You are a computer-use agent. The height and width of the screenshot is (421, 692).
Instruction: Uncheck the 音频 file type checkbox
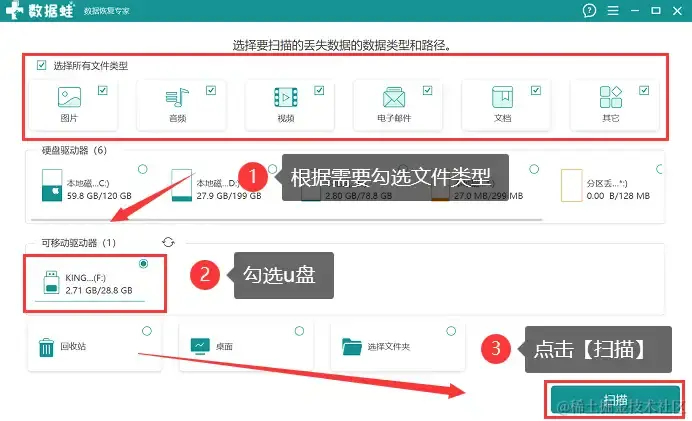(x=211, y=90)
